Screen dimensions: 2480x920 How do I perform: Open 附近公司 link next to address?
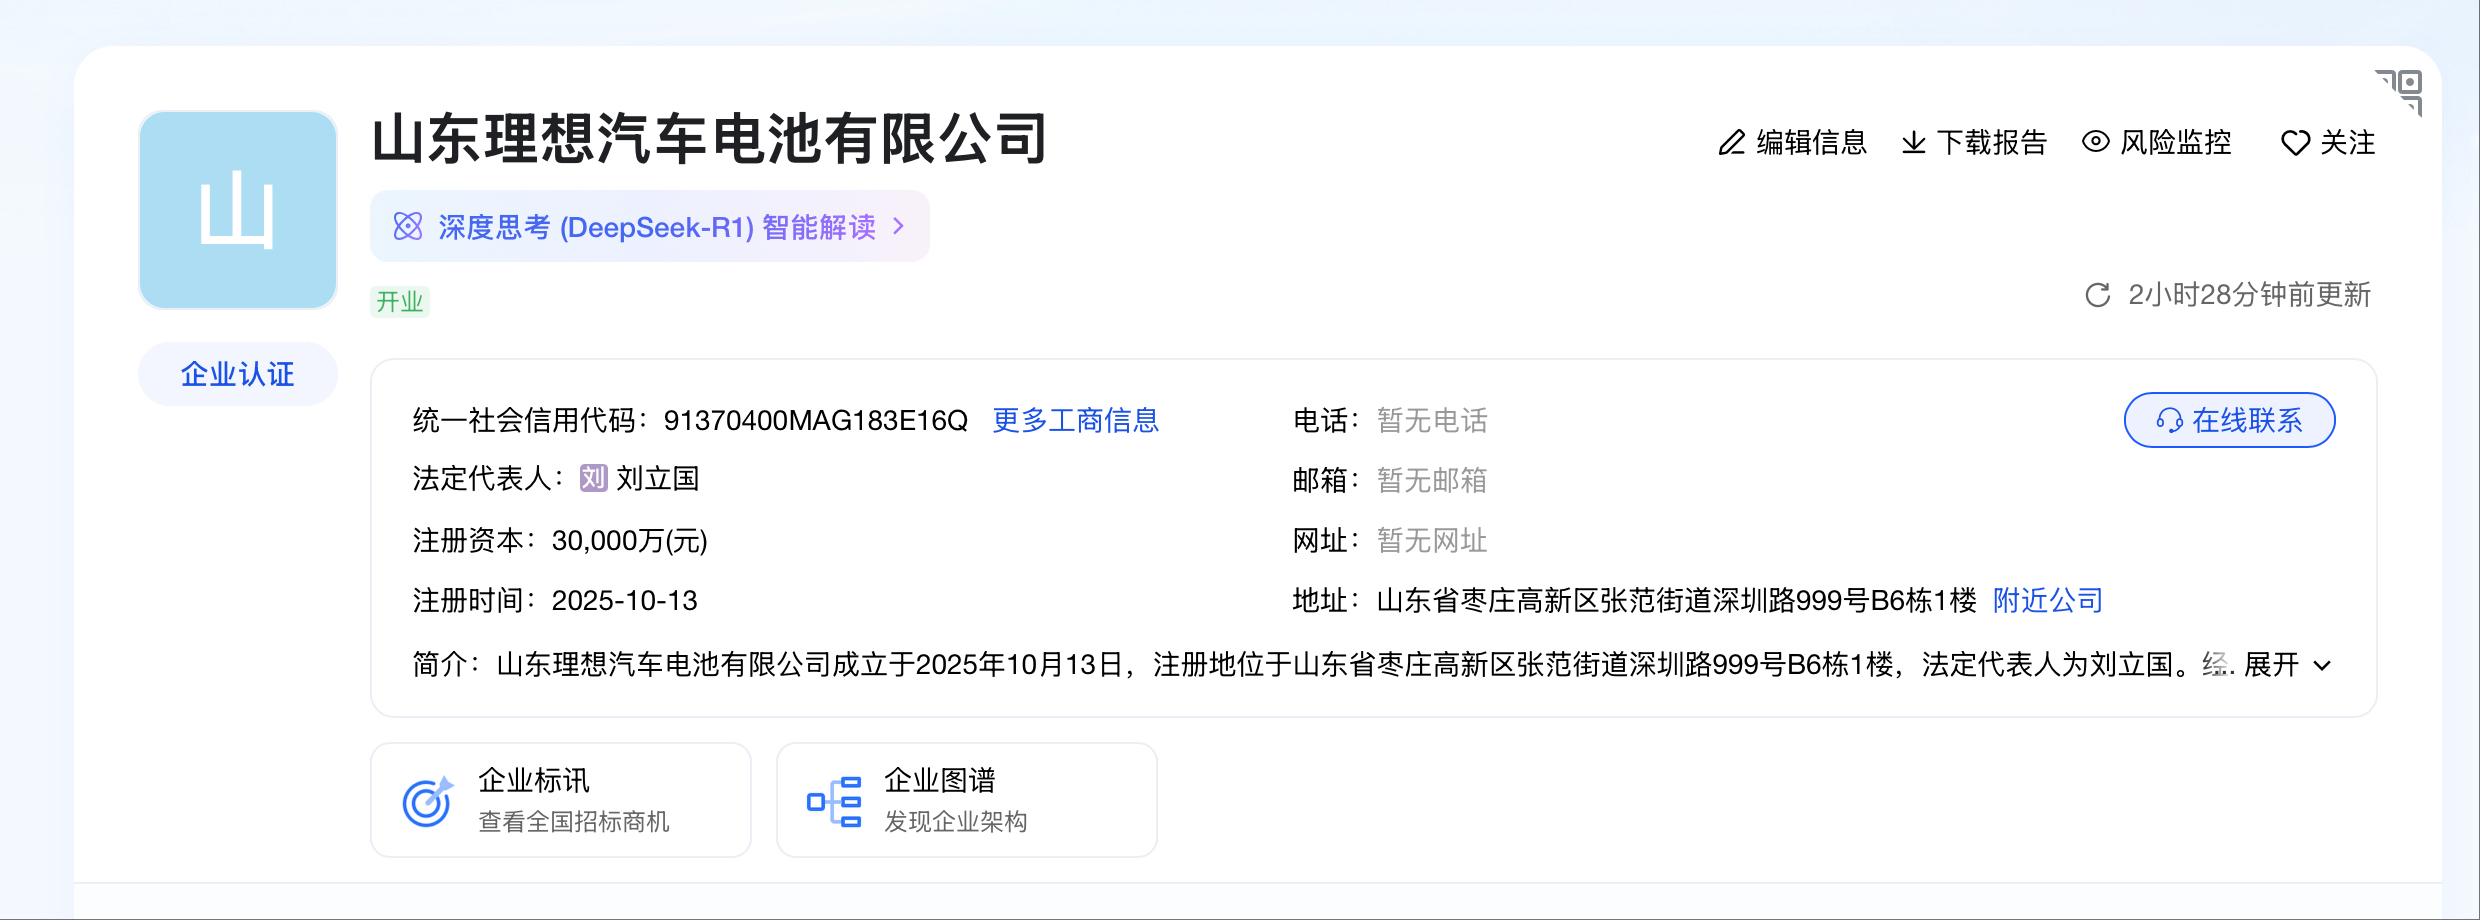pos(2047,600)
